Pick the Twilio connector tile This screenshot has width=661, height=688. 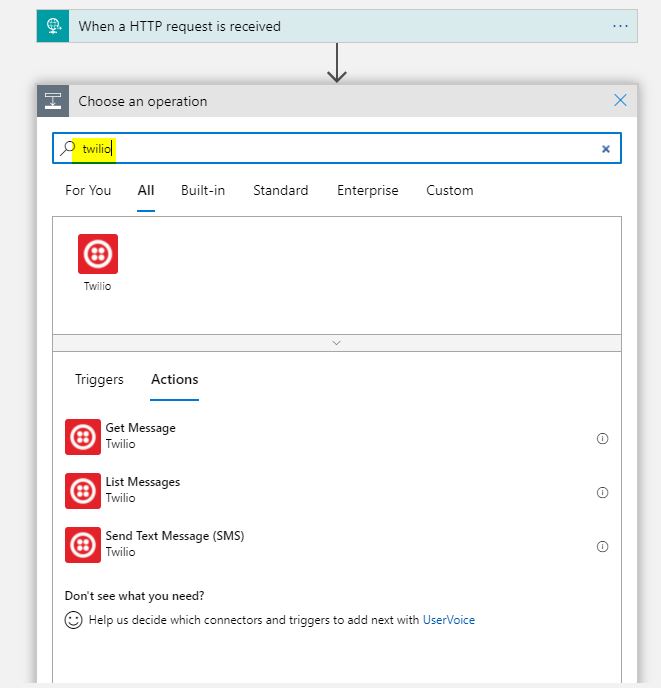pyautogui.click(x=98, y=254)
